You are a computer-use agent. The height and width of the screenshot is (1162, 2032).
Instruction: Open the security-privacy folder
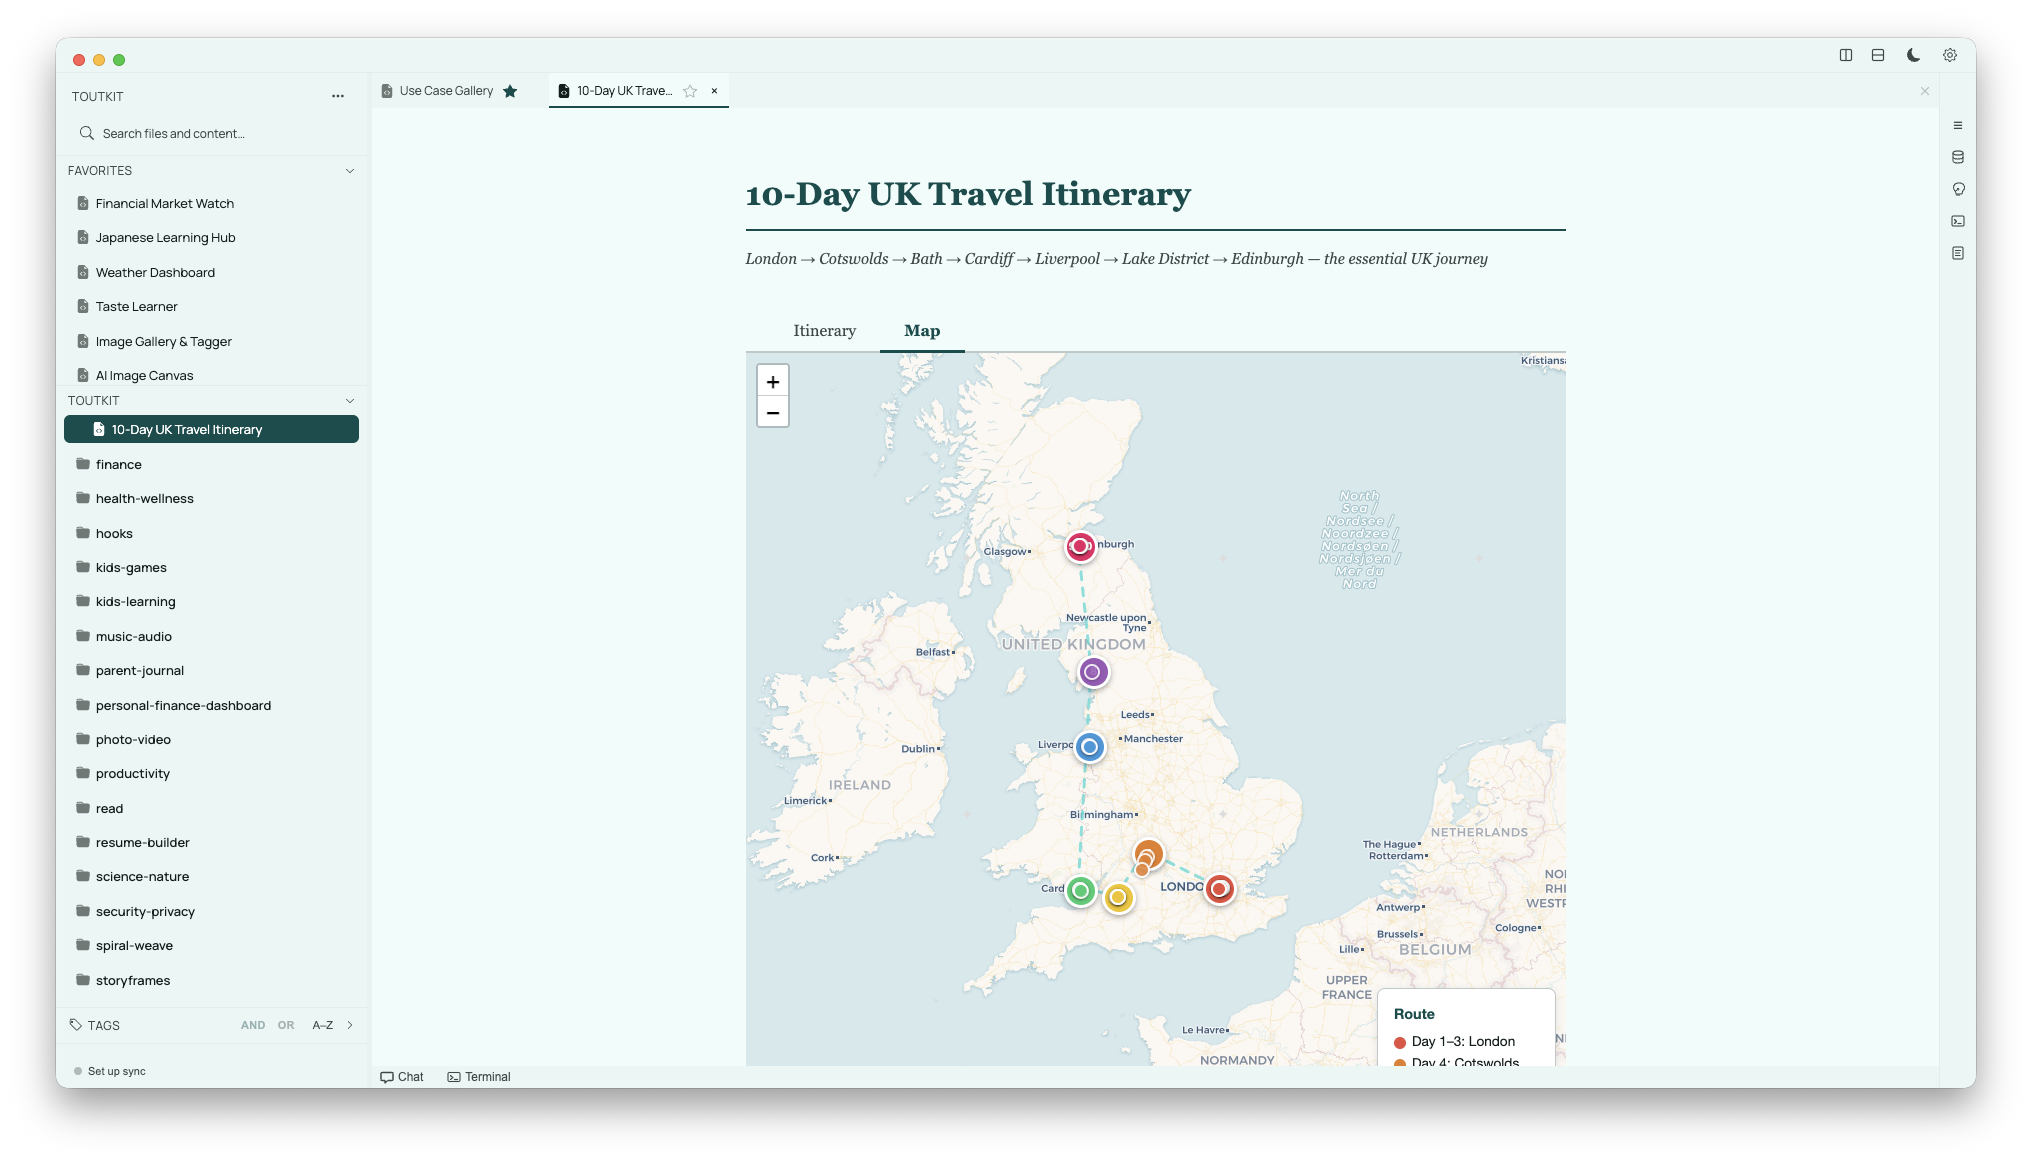212,912
